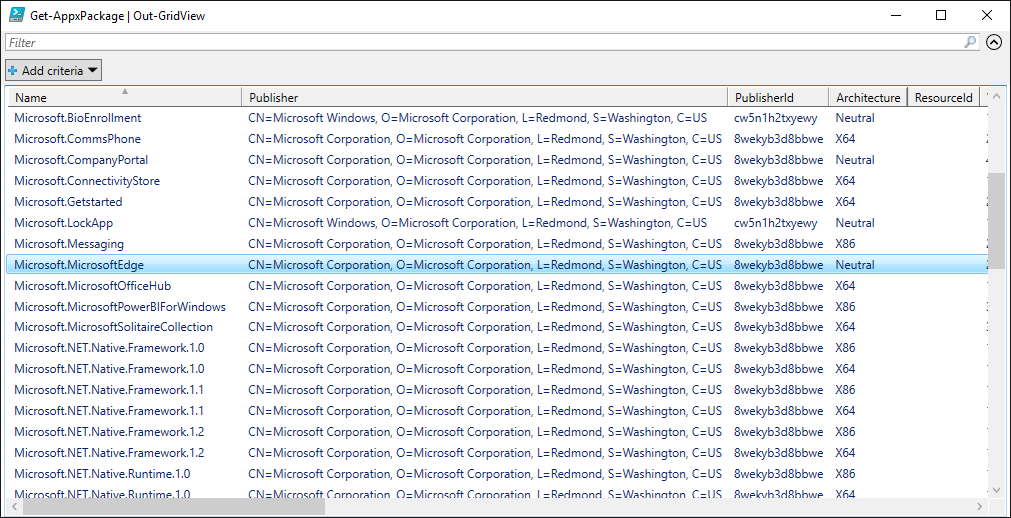Click the search magnifier icon in filter box
The image size is (1011, 518).
(x=970, y=42)
